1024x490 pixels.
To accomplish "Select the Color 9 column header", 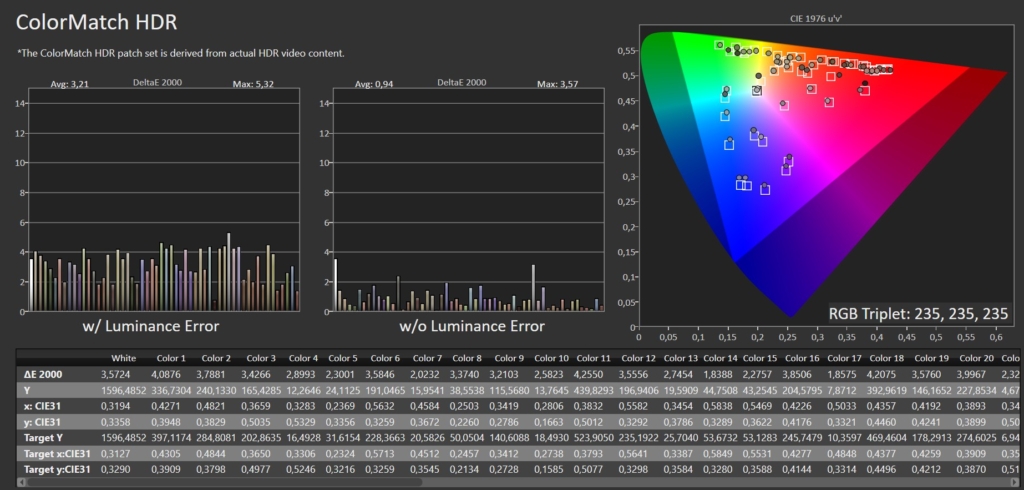I will tap(509, 358).
